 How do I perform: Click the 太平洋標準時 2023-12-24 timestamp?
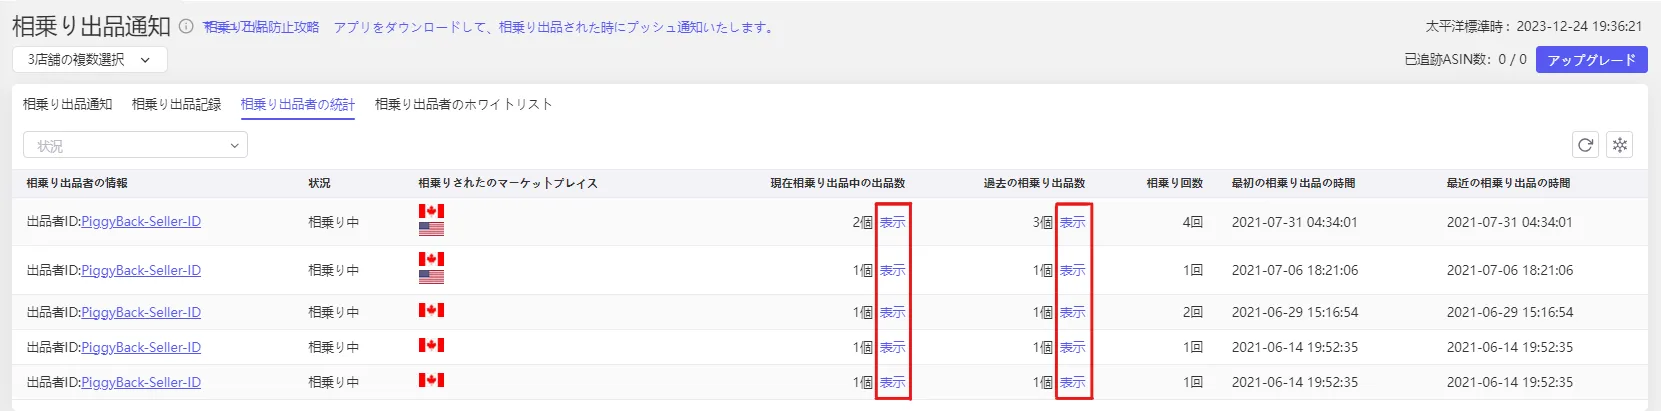[x=1534, y=27]
